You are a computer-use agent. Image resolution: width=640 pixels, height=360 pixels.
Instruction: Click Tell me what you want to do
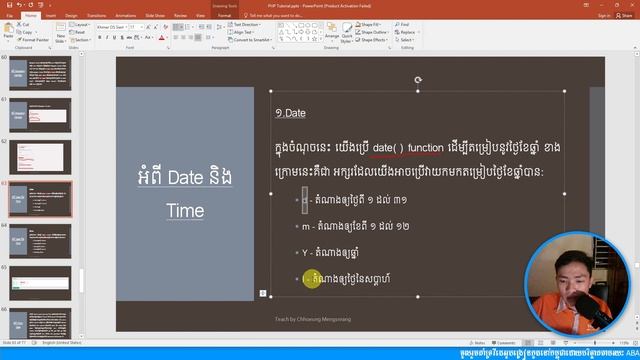[x=273, y=16]
